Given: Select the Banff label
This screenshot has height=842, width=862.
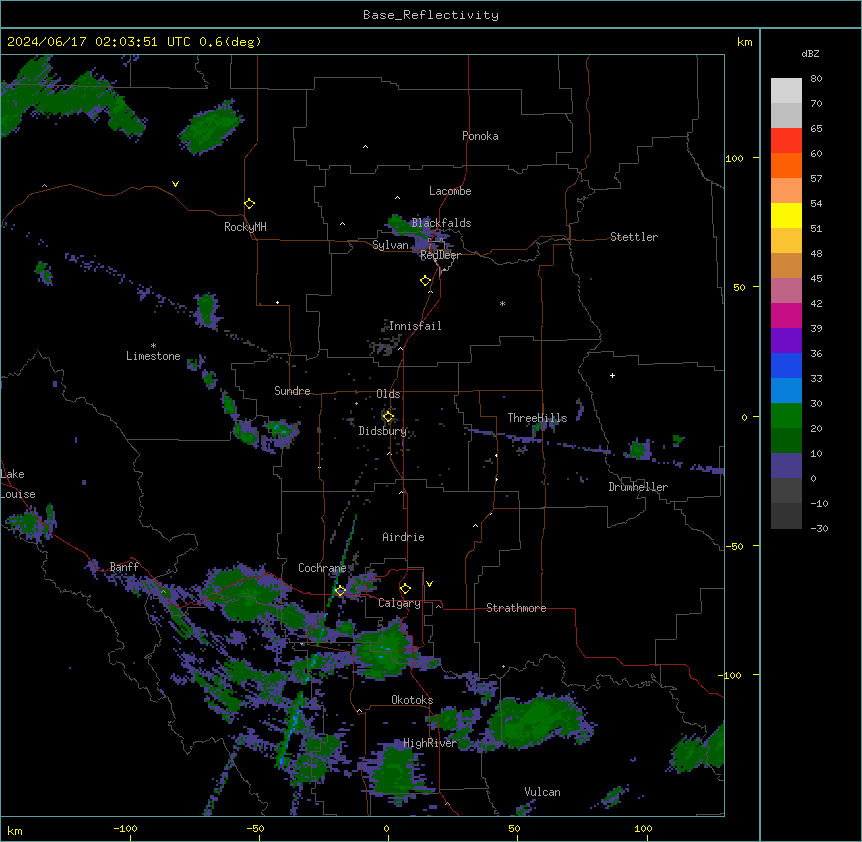Looking at the screenshot, I should pos(124,567).
